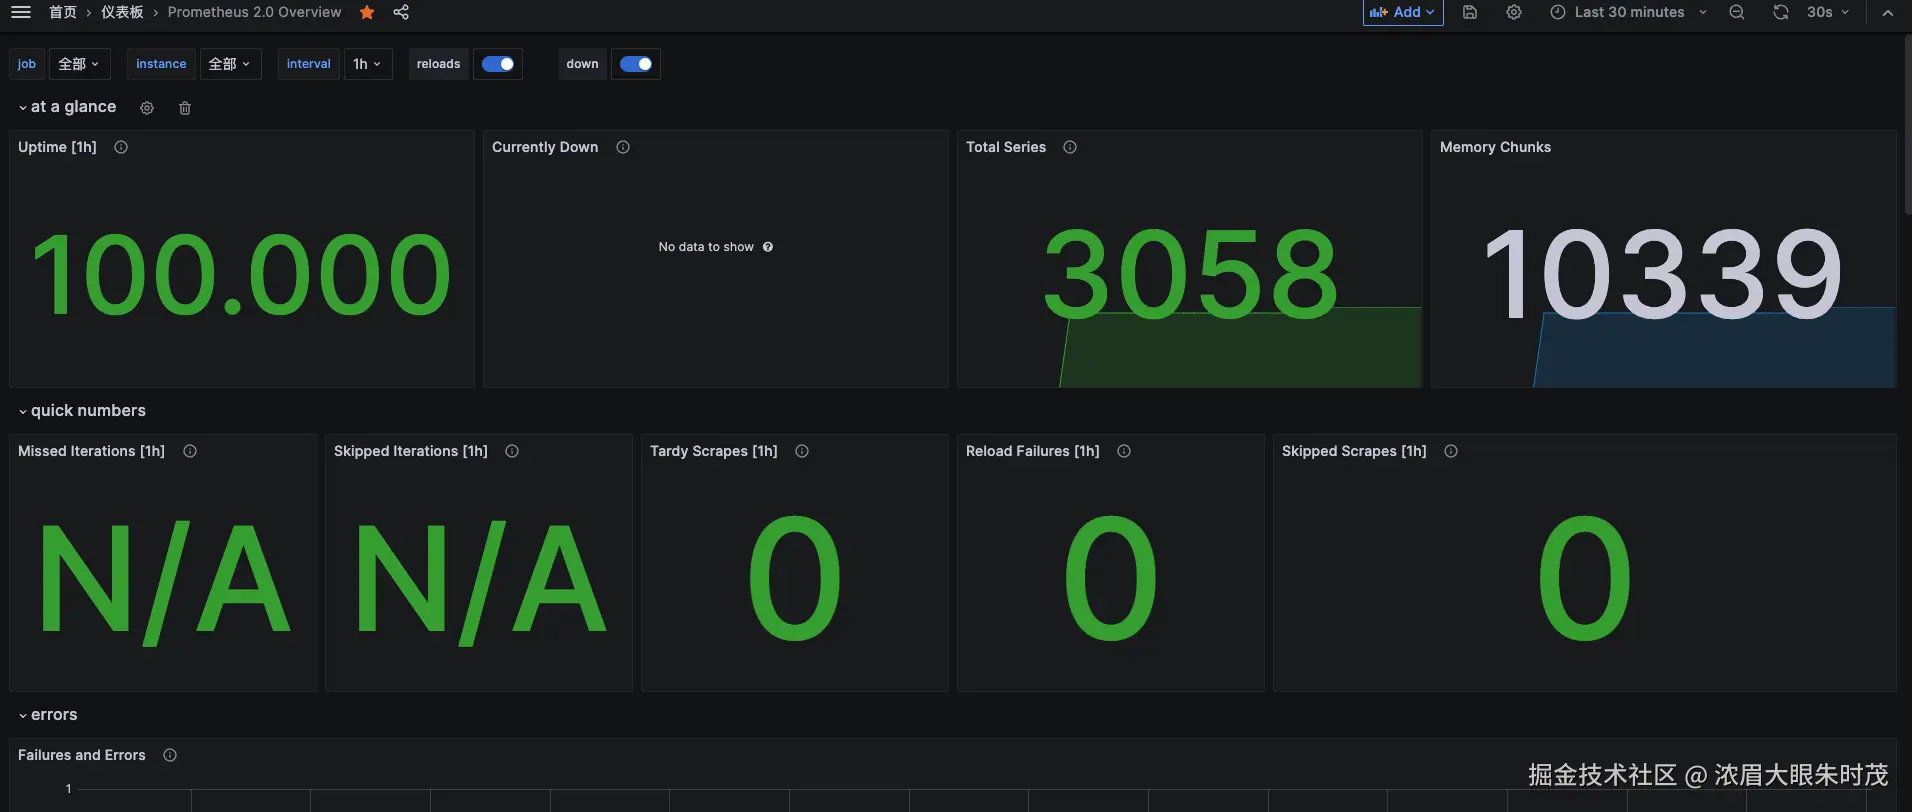Open the Add panel dropdown
The width and height of the screenshot is (1912, 812).
(x=1403, y=12)
